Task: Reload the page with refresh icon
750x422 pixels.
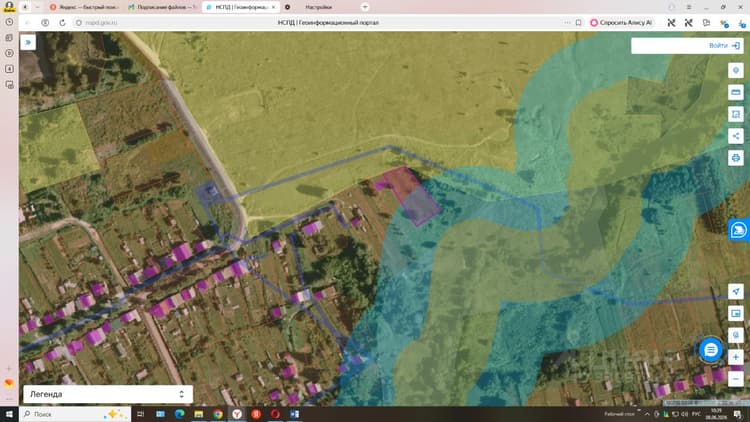Action: tap(62, 22)
